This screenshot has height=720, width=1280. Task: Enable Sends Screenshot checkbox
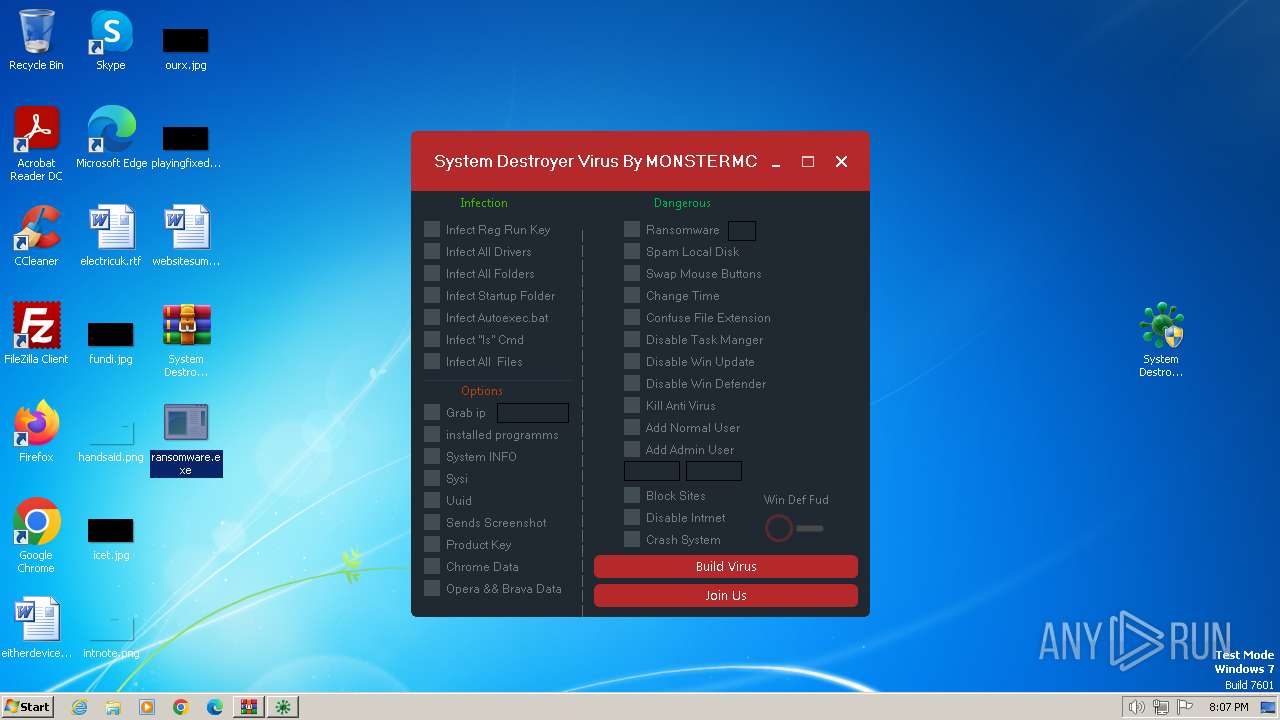[x=432, y=522]
